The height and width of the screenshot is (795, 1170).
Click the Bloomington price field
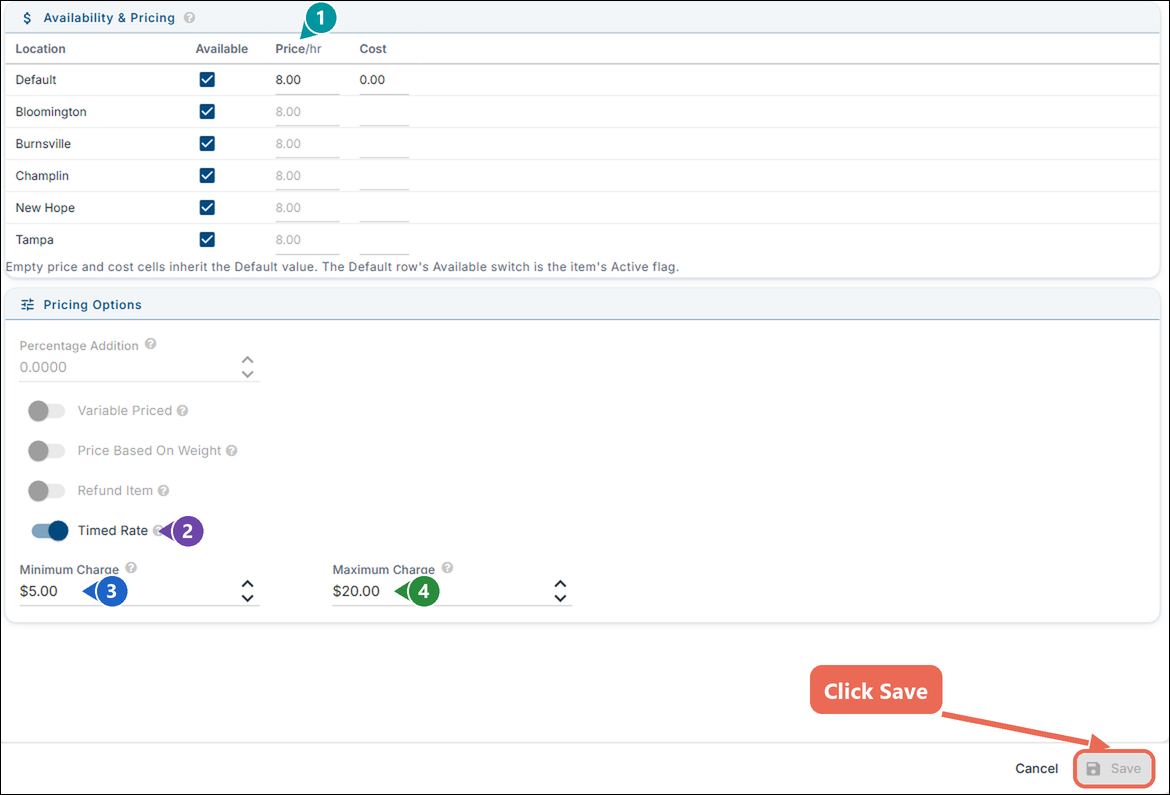307,112
